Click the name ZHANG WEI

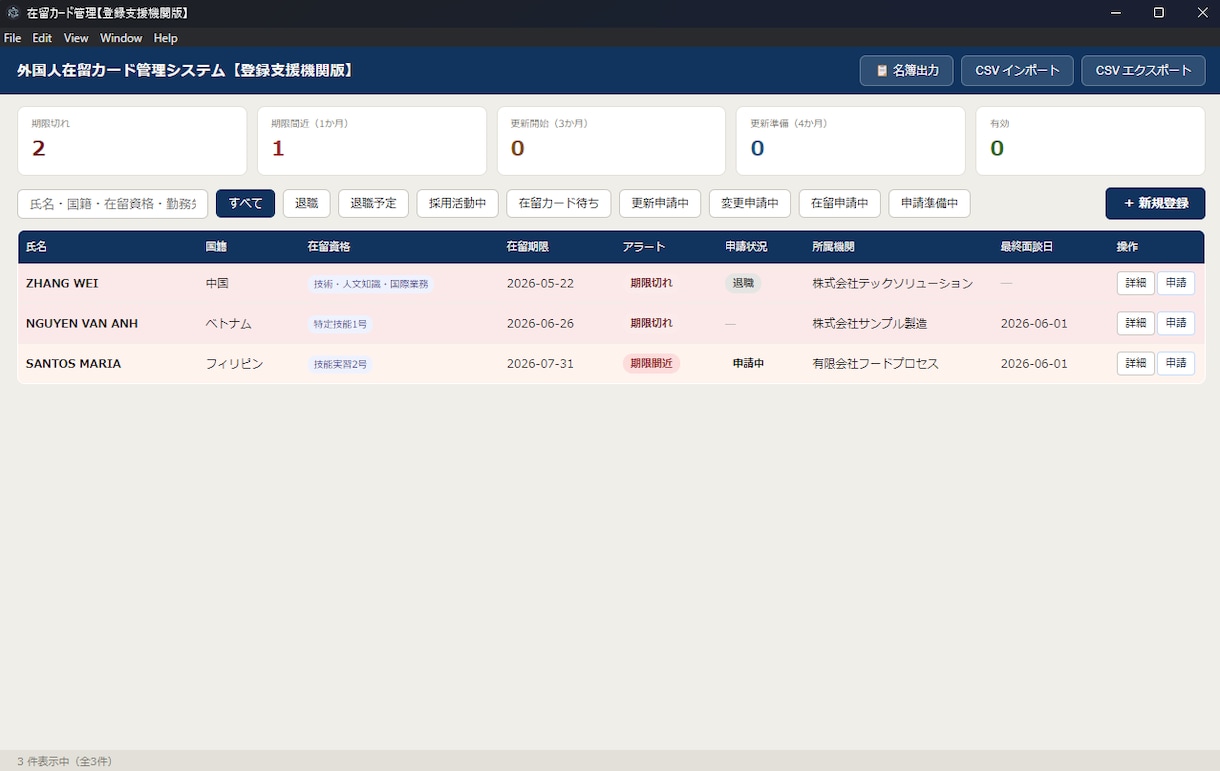(62, 283)
